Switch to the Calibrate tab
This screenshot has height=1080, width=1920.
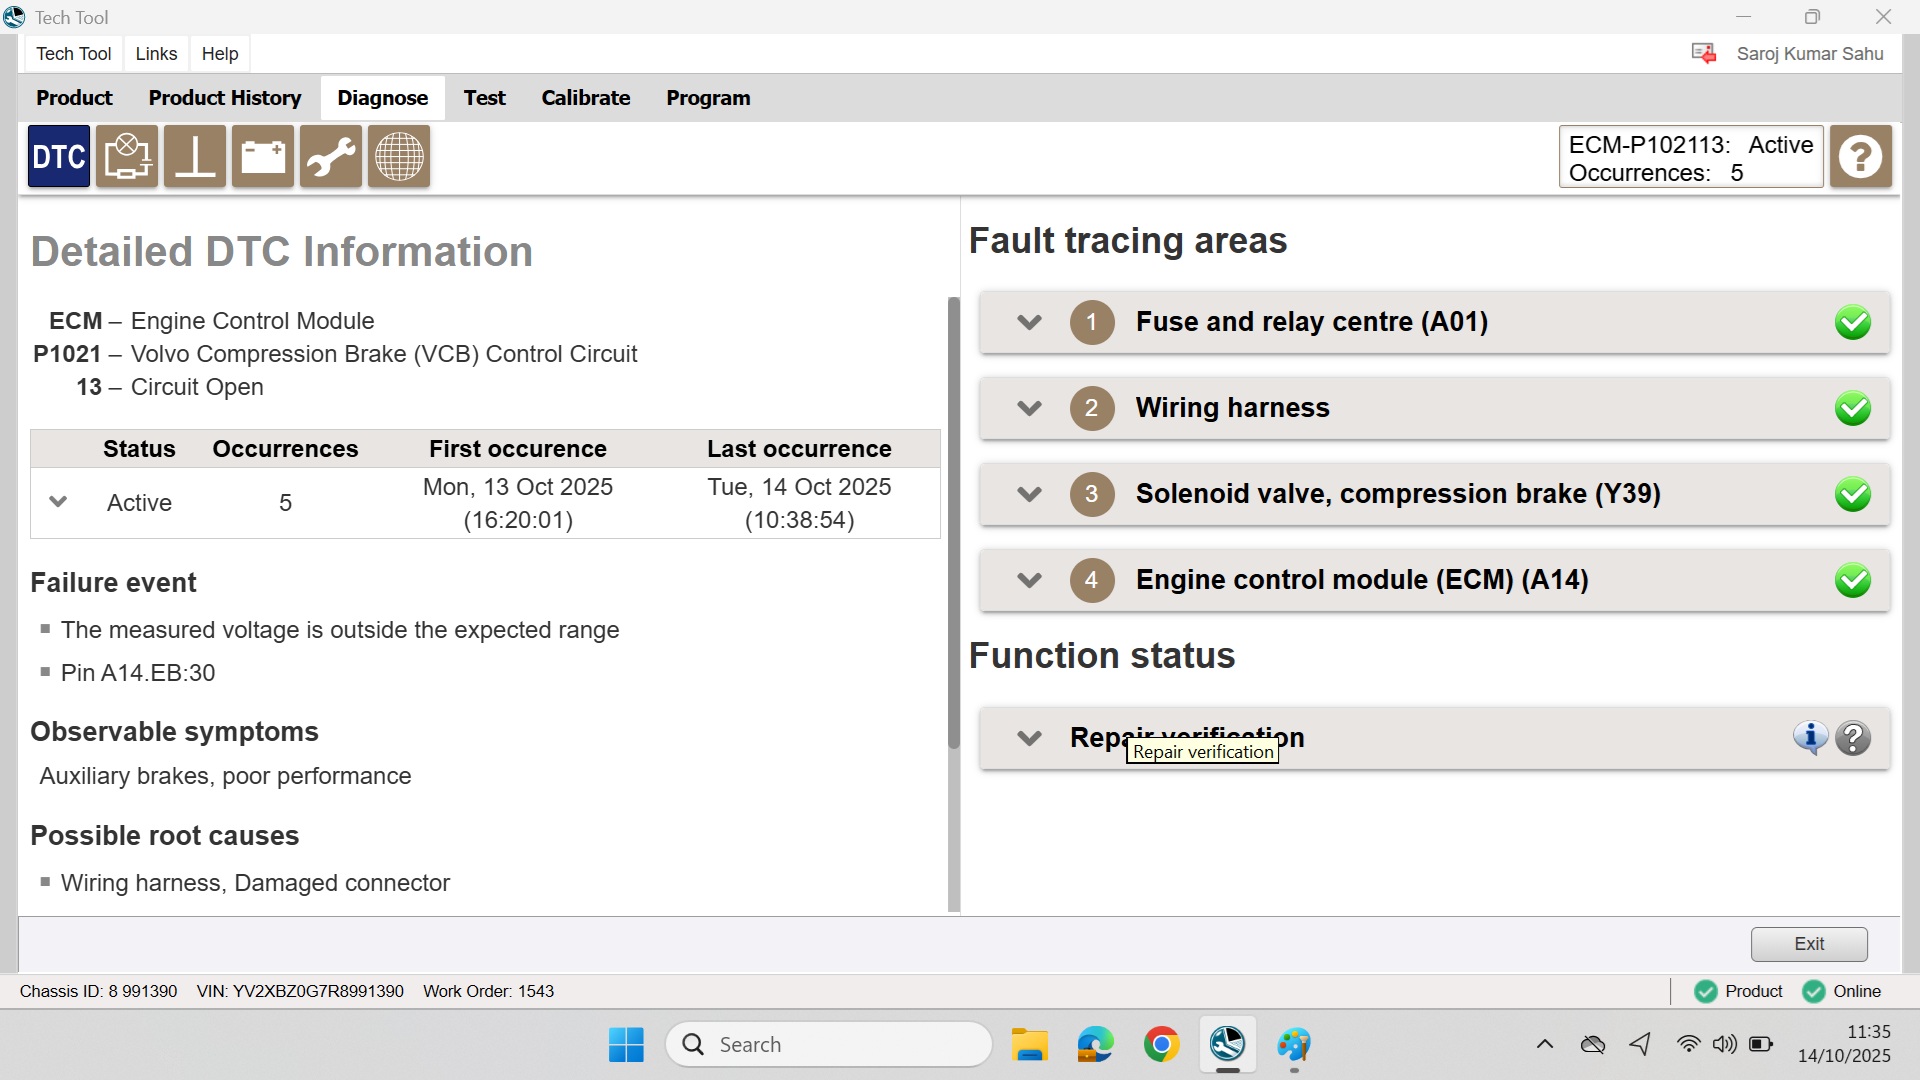[x=585, y=98]
